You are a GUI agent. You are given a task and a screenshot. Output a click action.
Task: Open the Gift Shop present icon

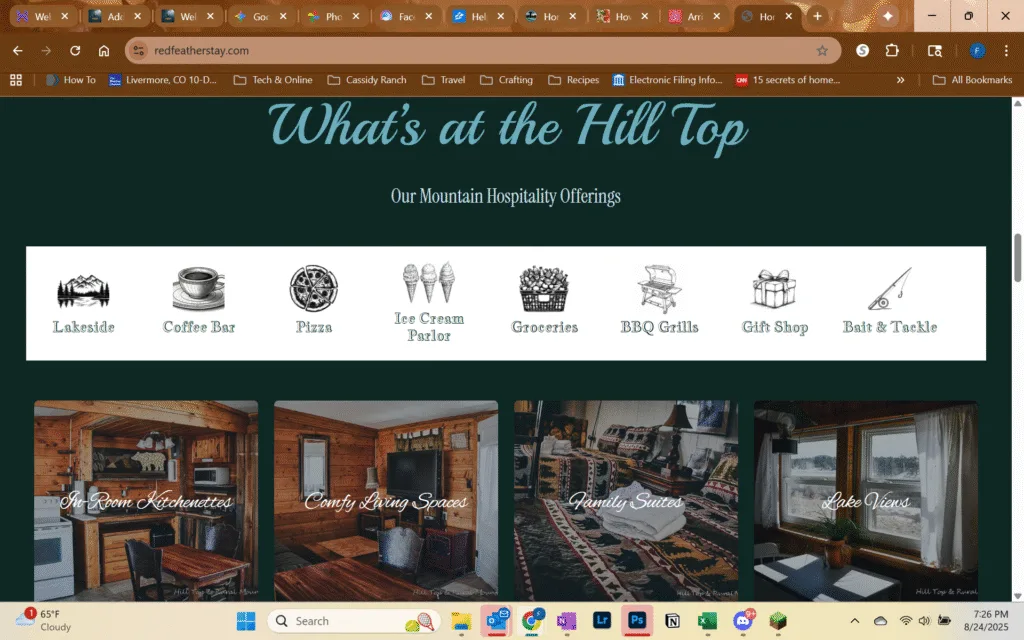point(774,288)
